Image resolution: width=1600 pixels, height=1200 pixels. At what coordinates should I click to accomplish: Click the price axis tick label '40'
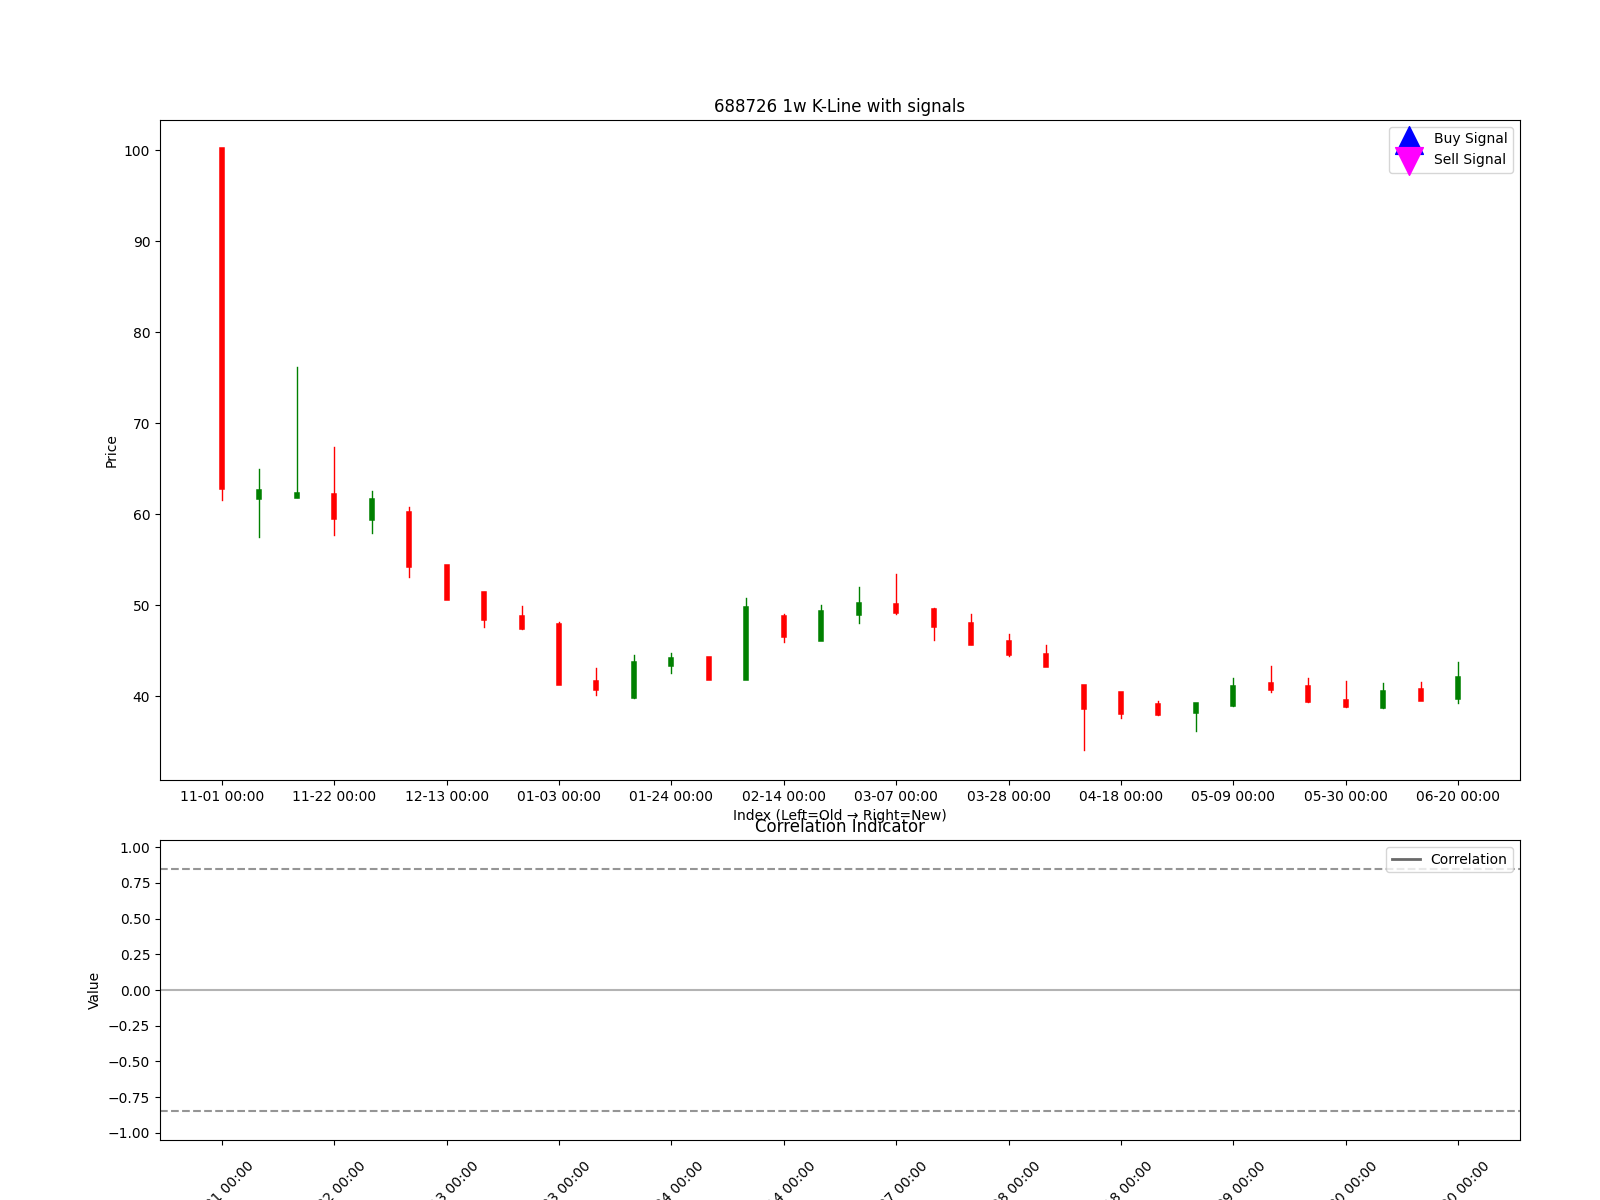(x=142, y=697)
